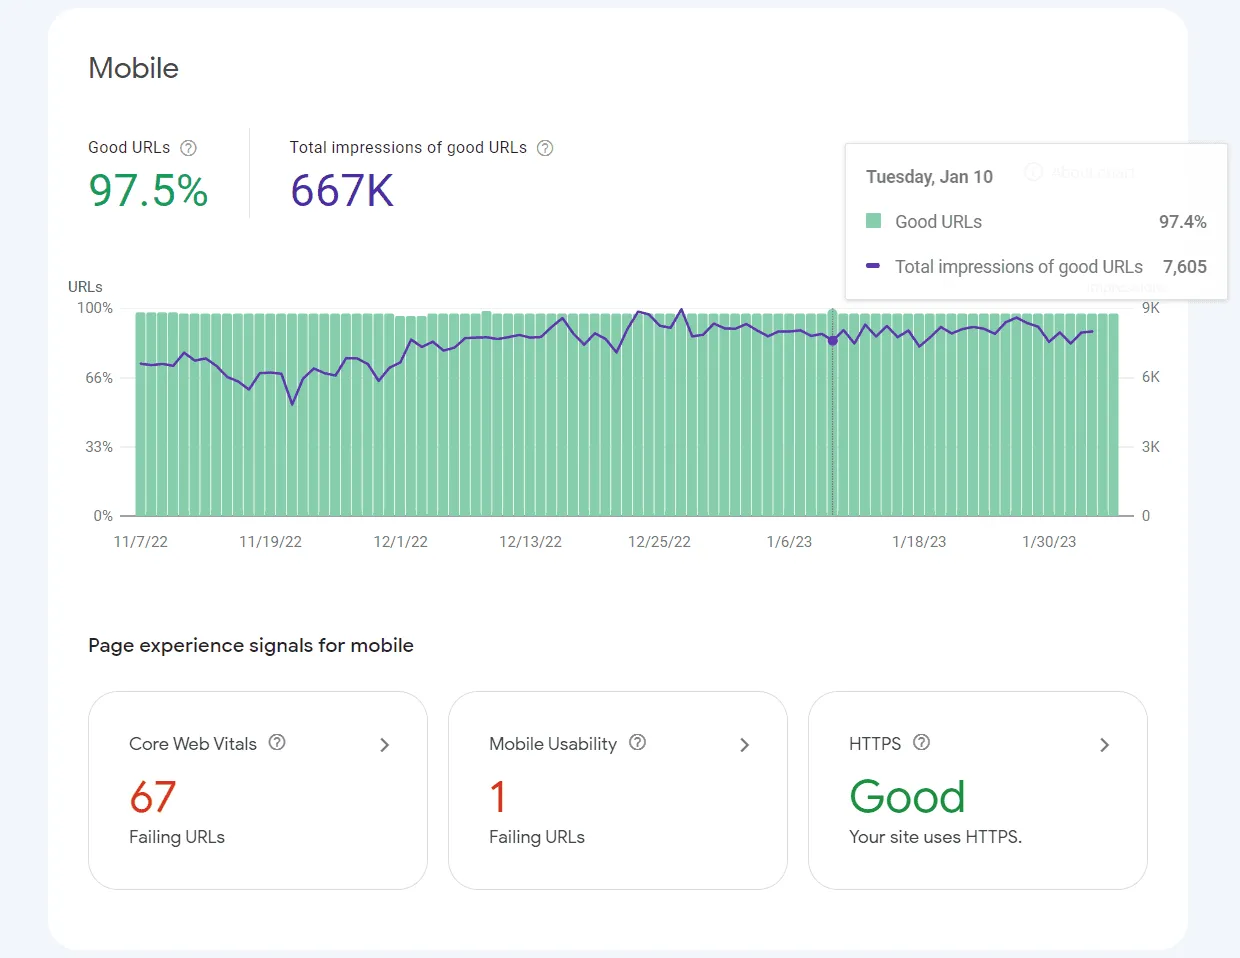Click the Tuesday, Jan 10 tooltip title
Viewport: 1240px width, 958px height.
(929, 177)
